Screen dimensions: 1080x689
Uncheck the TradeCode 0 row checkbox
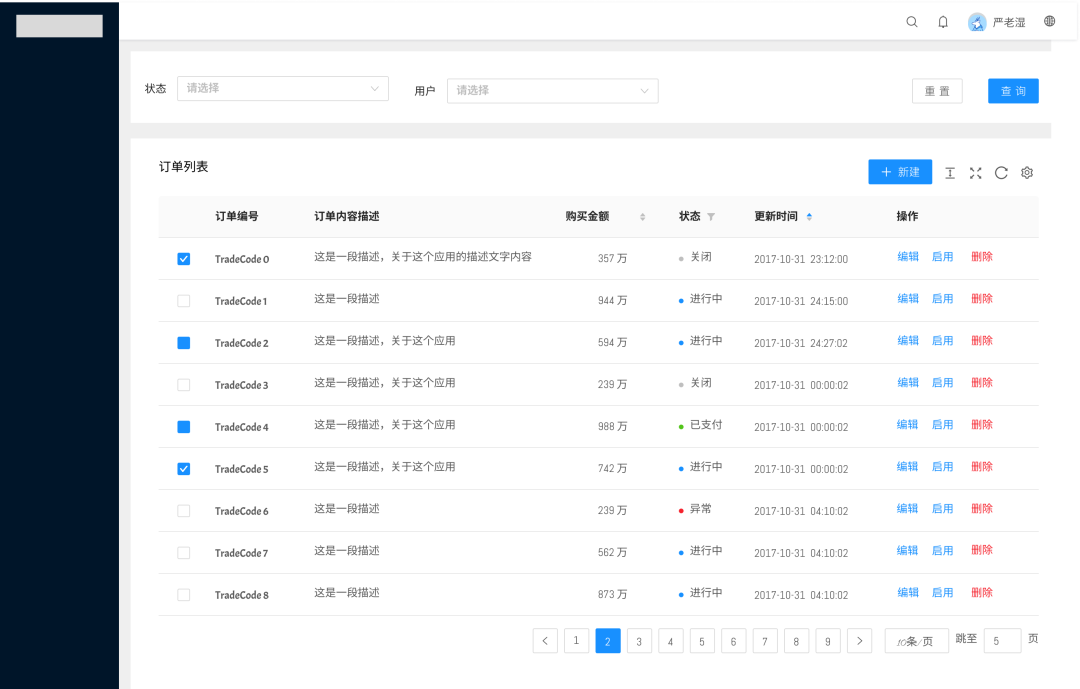(184, 258)
